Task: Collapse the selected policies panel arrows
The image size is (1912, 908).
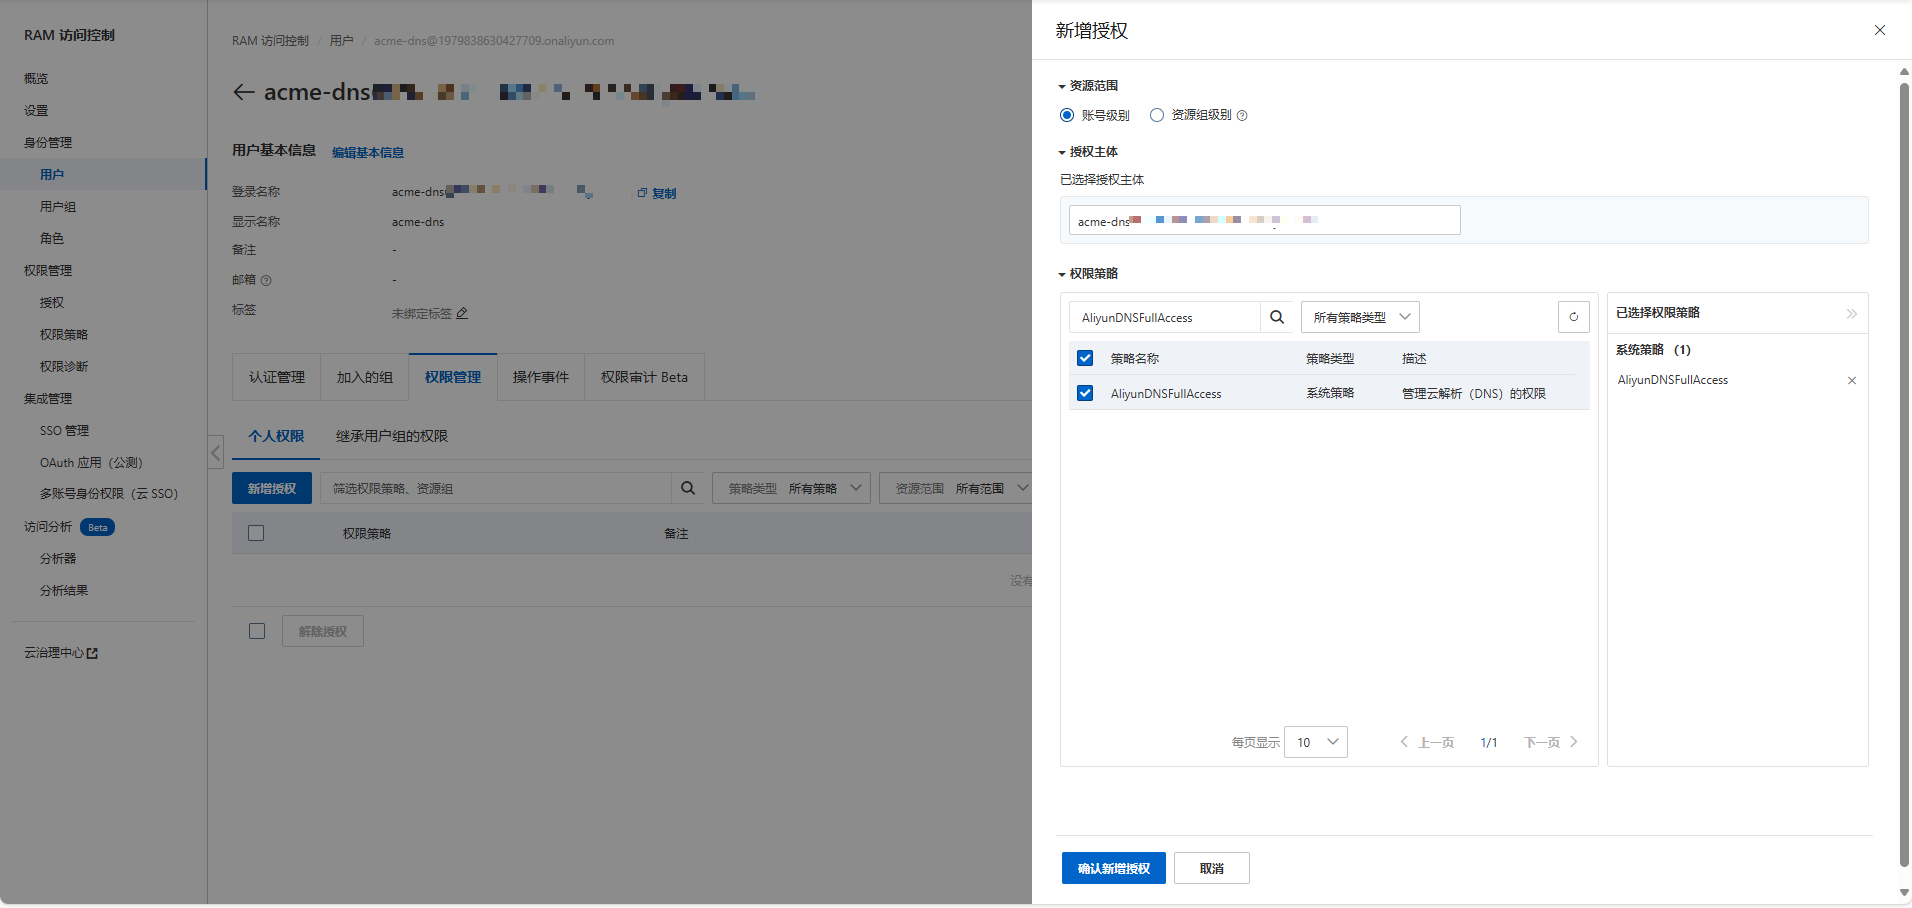Action: point(1851,314)
